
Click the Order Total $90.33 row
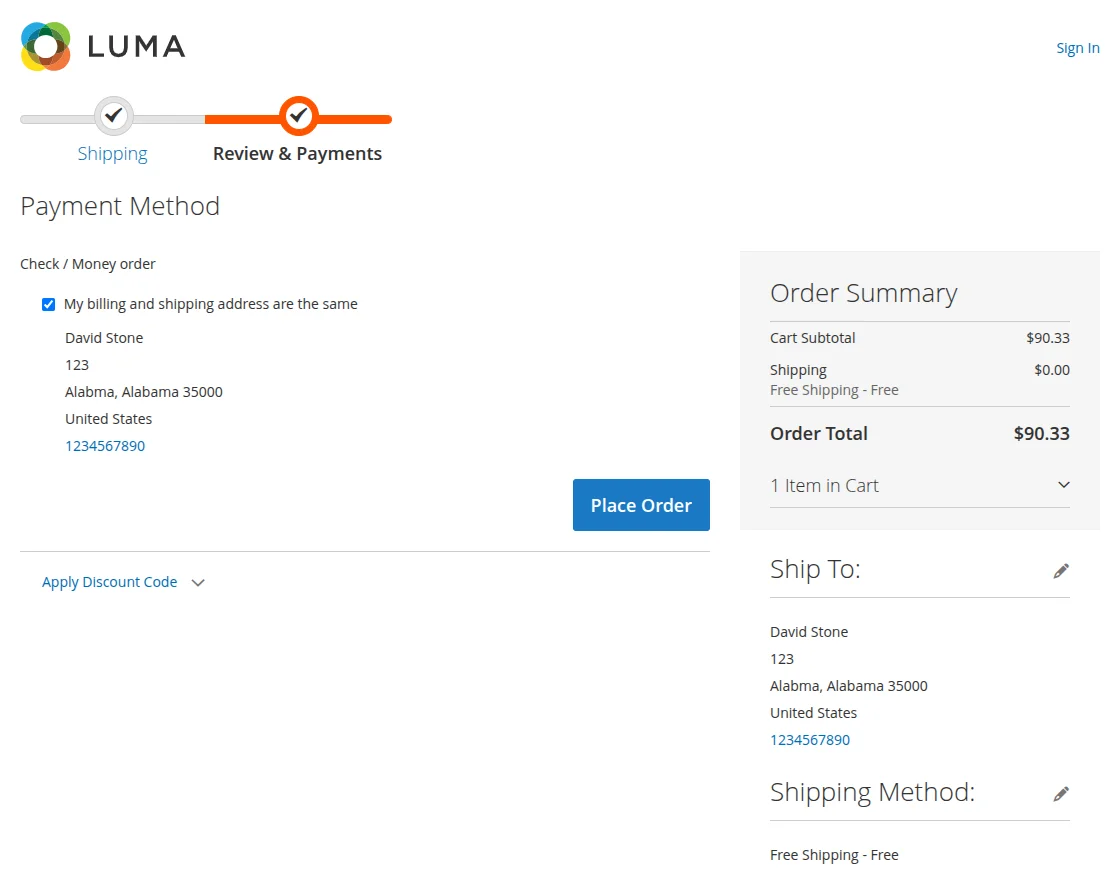pyautogui.click(x=919, y=434)
